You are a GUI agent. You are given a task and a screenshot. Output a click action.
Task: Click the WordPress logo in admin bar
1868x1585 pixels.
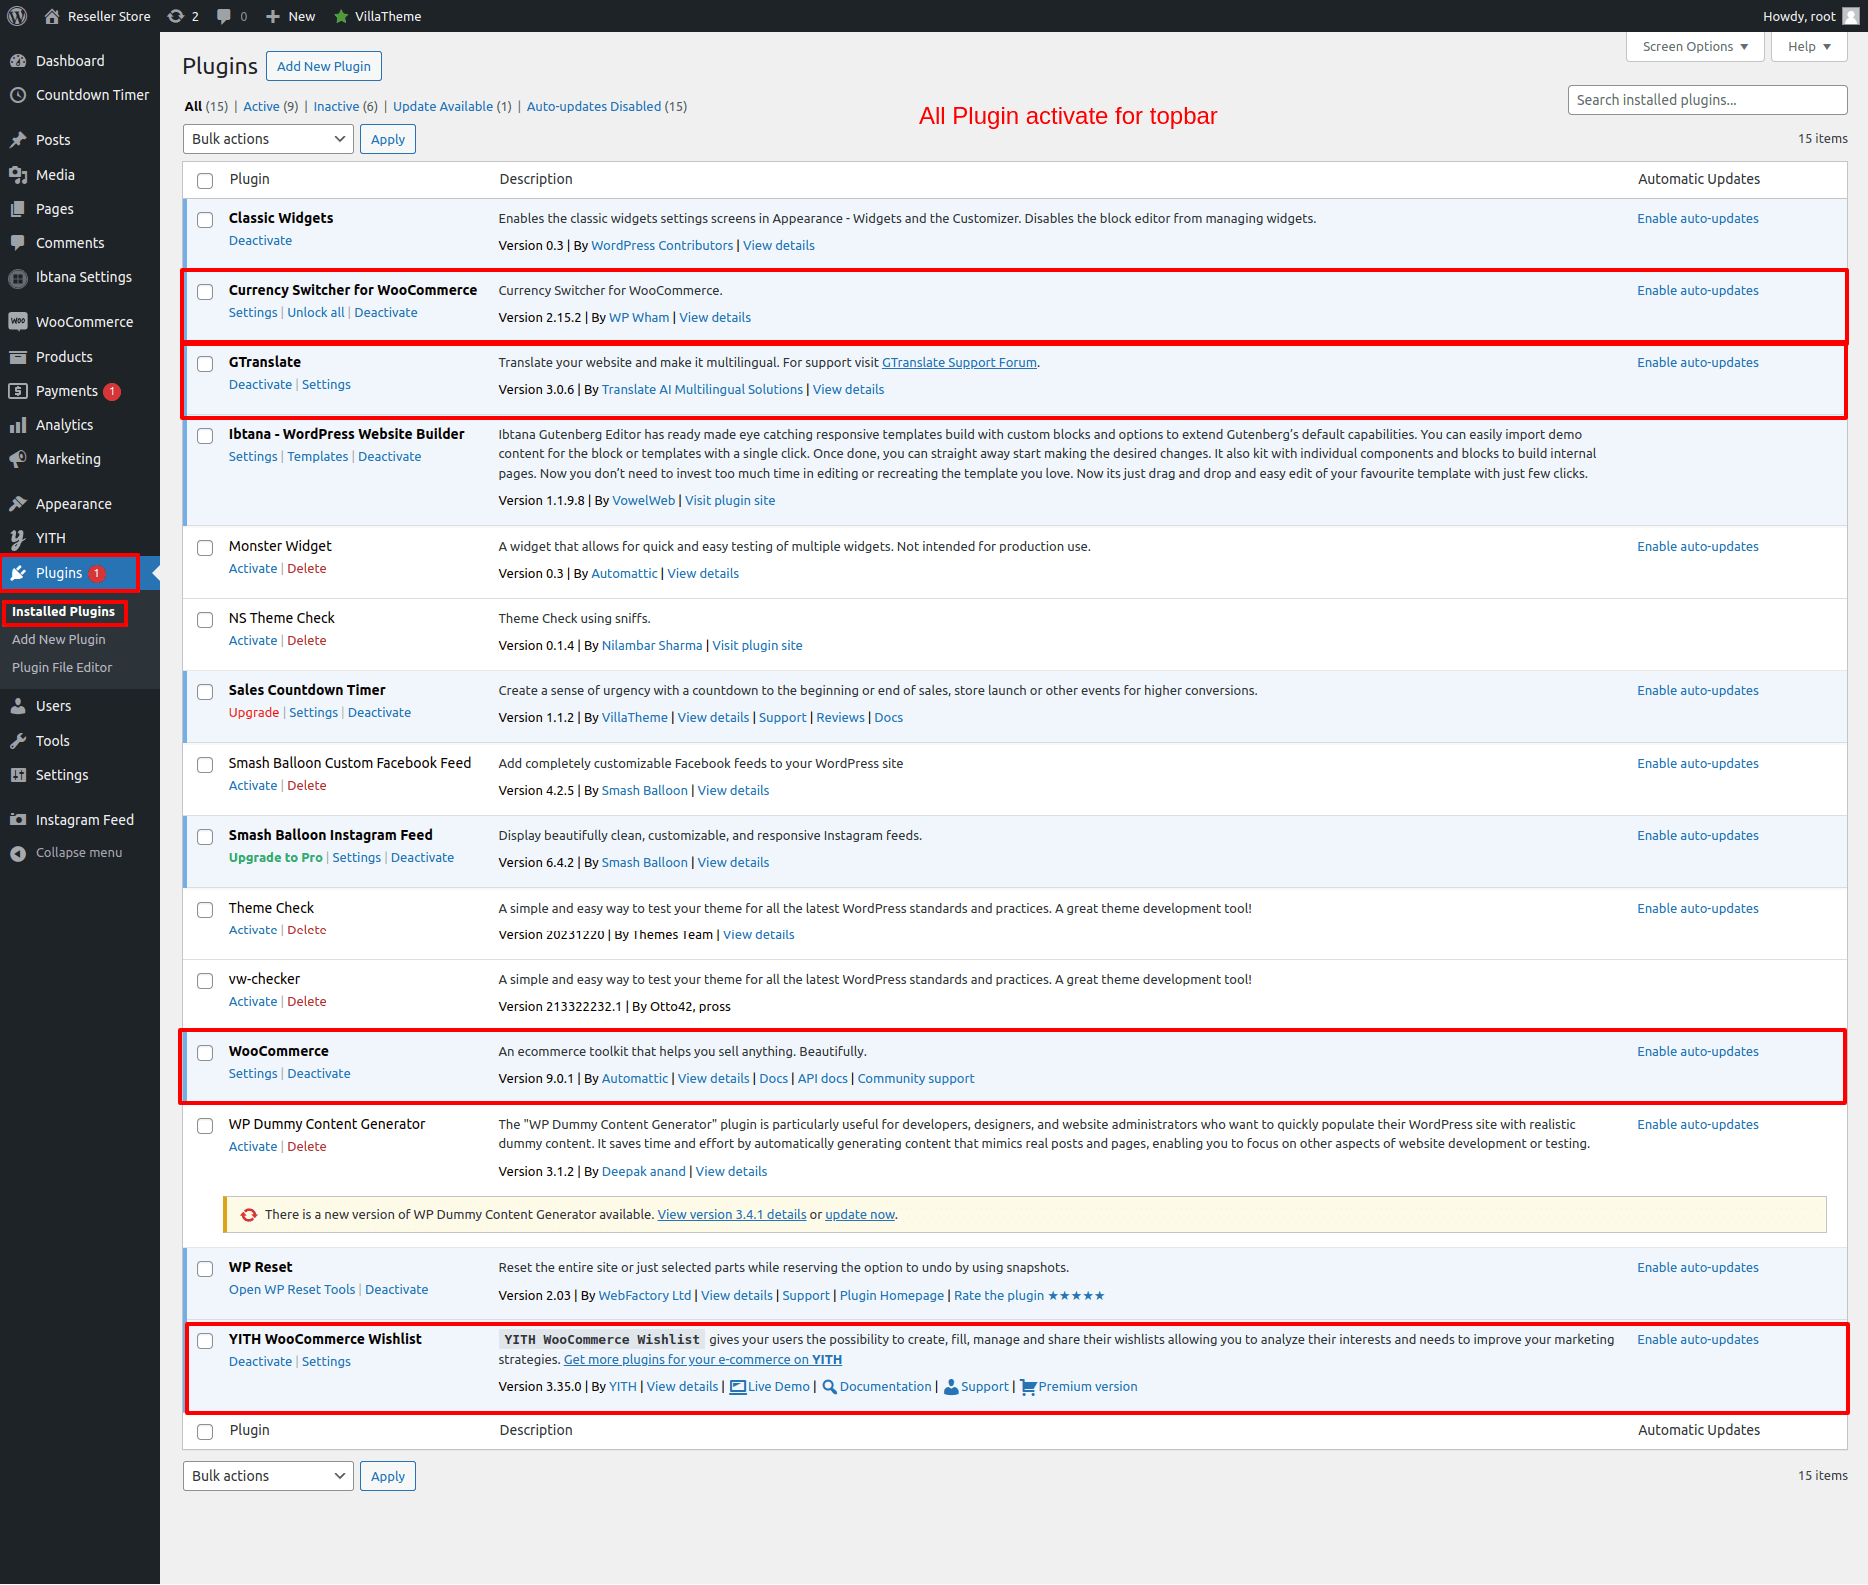pyautogui.click(x=17, y=16)
